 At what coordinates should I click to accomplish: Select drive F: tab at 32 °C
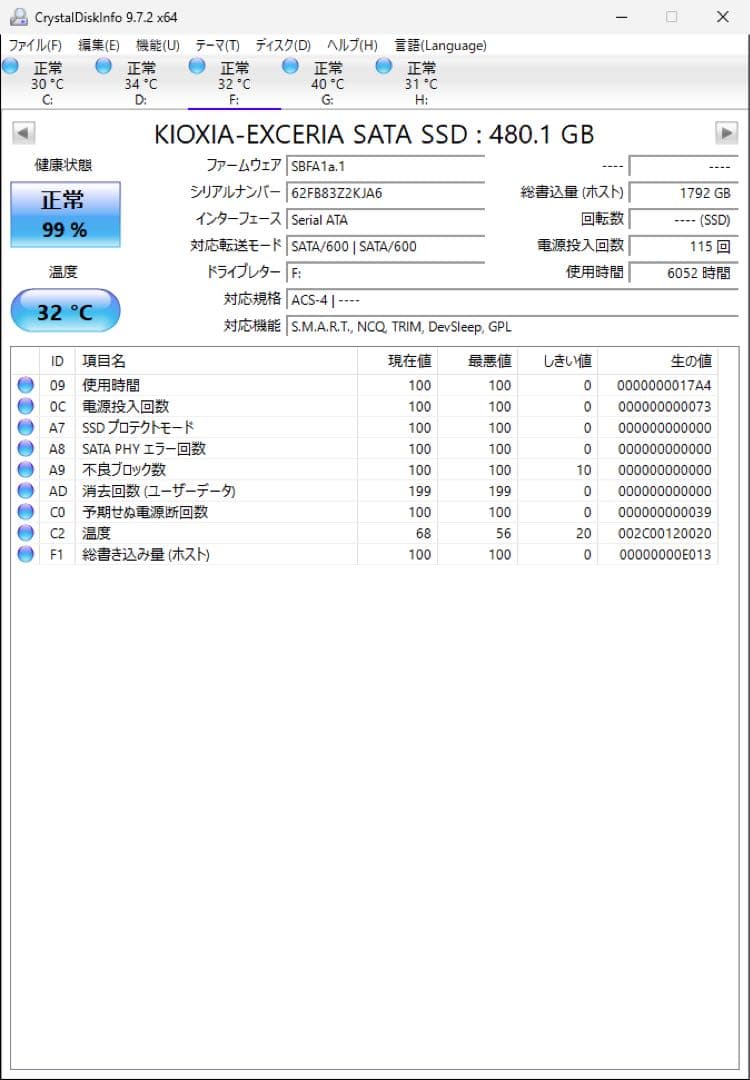pos(234,83)
